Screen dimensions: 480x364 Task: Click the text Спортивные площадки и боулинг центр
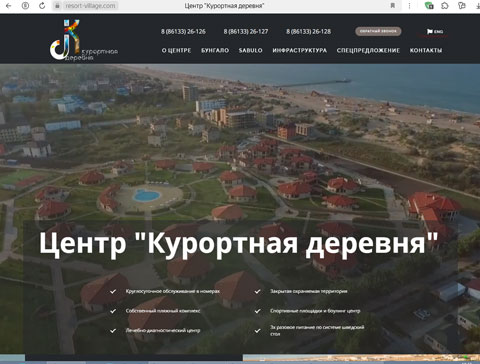[x=315, y=311]
